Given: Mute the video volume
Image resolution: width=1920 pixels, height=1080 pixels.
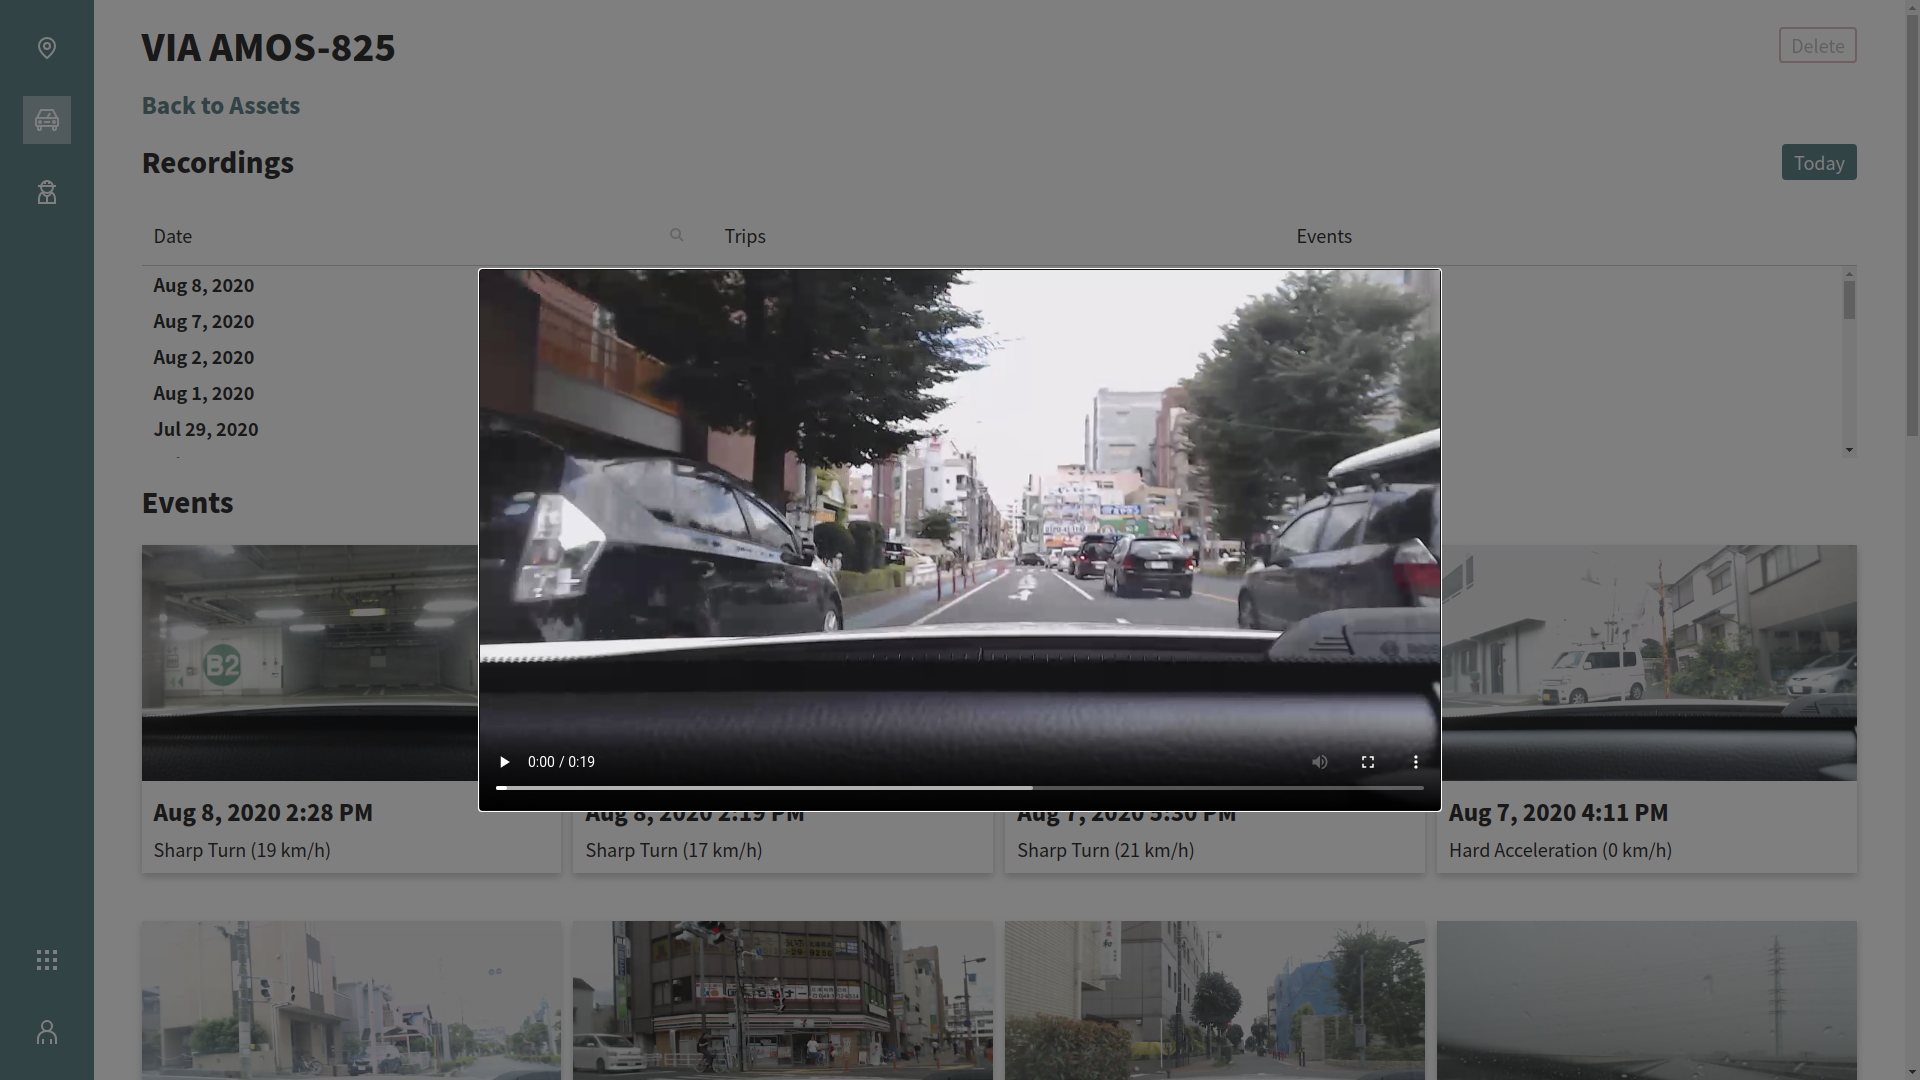Looking at the screenshot, I should click(1320, 762).
